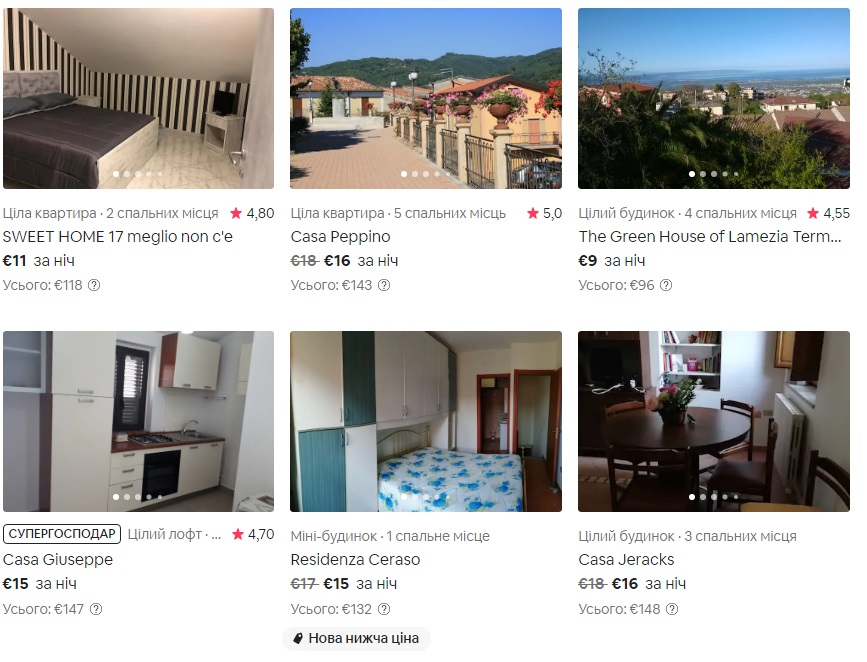Open the €143 total price info icon
The height and width of the screenshot is (662, 867).
click(x=384, y=285)
